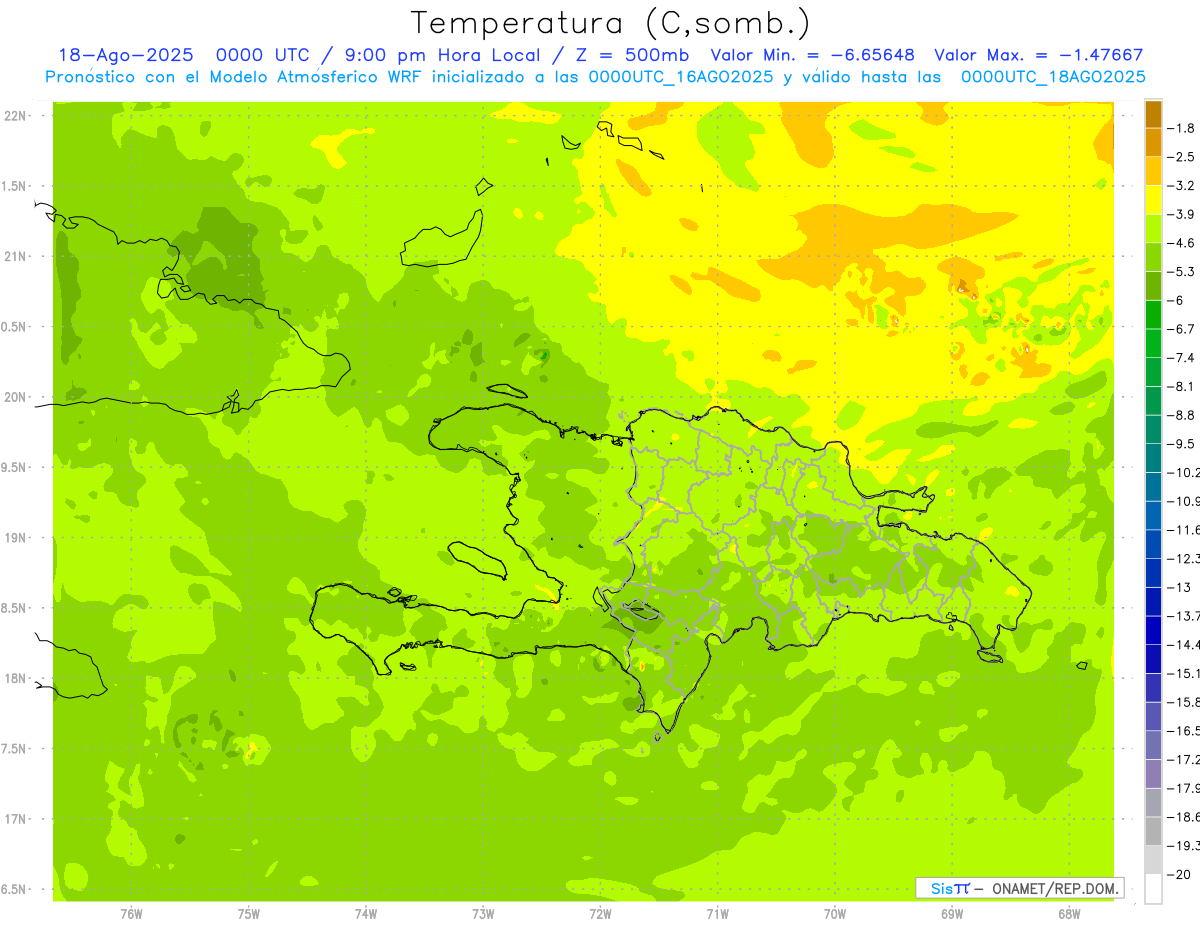Click the "0000UTC_16AGO2025" initialization time text

681,77
